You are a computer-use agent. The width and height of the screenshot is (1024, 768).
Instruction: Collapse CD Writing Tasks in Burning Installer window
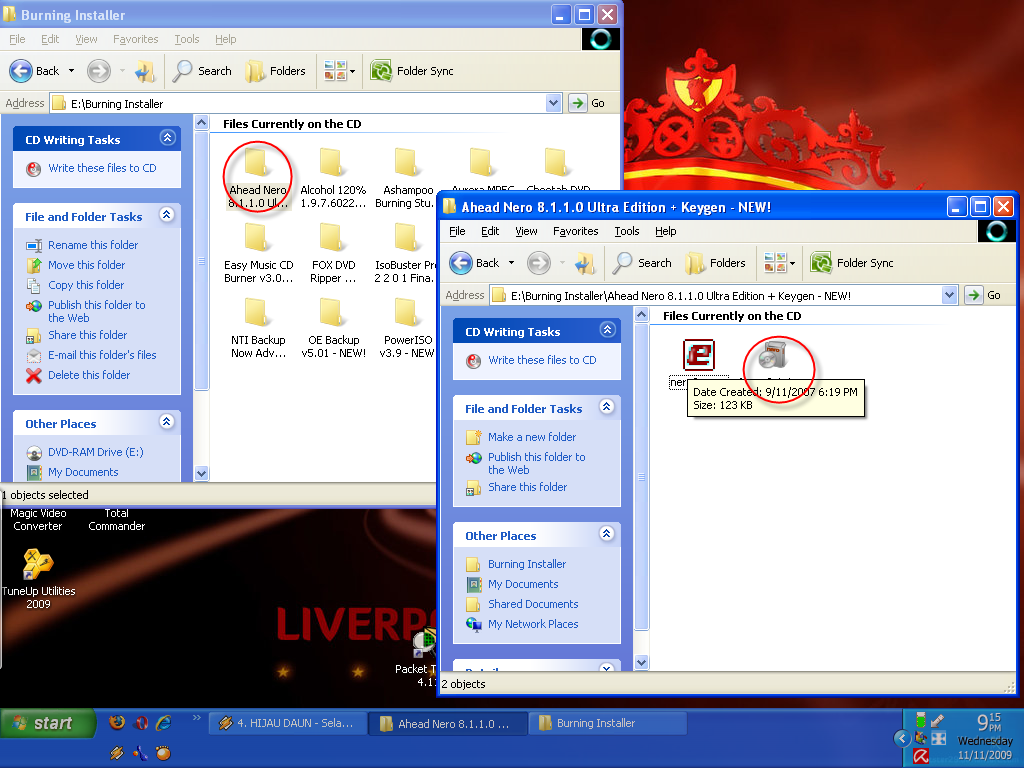[x=167, y=138]
